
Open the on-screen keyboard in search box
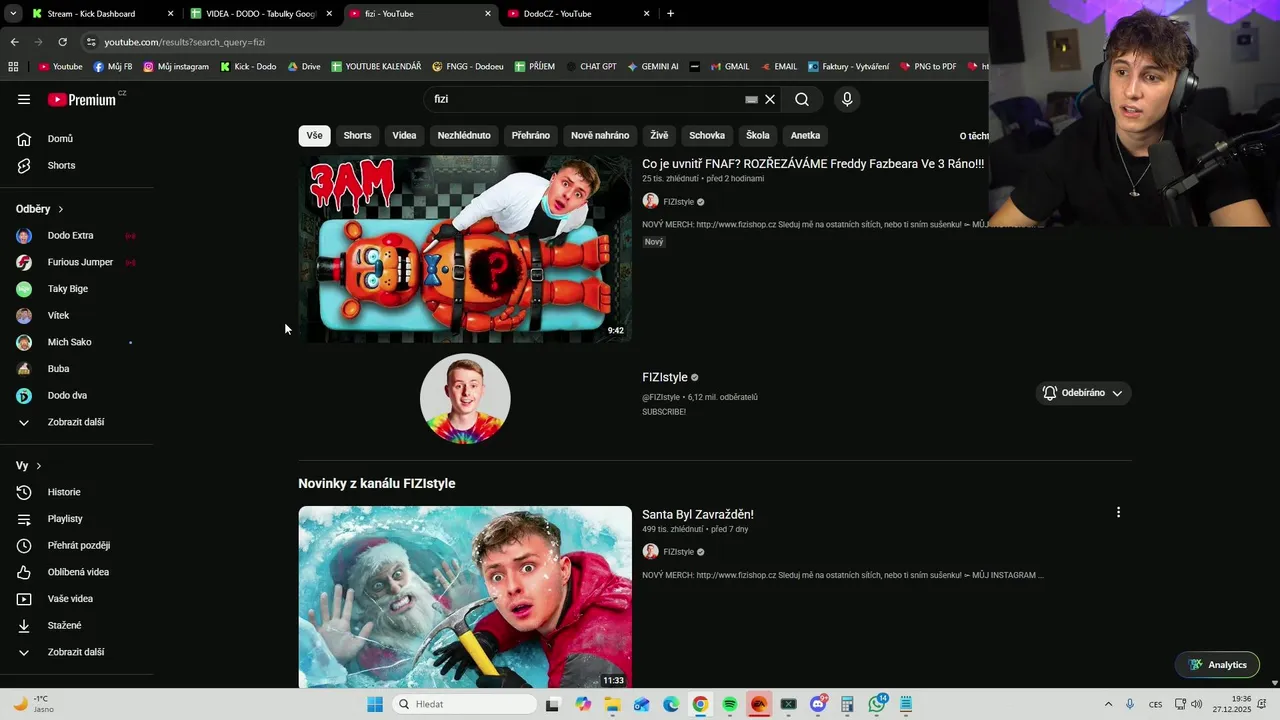pos(751,99)
